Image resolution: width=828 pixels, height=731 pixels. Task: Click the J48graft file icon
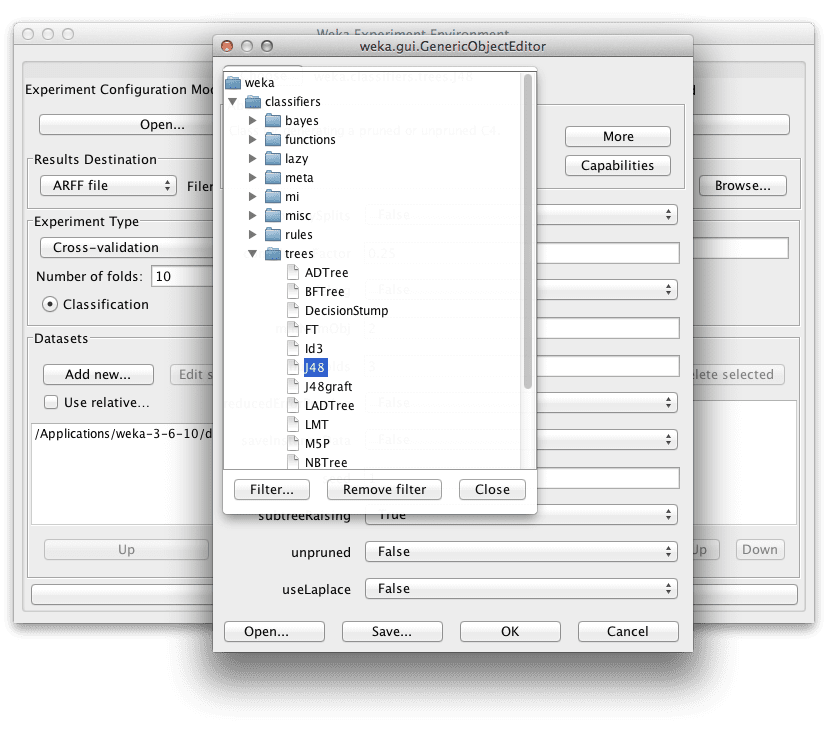click(x=293, y=386)
